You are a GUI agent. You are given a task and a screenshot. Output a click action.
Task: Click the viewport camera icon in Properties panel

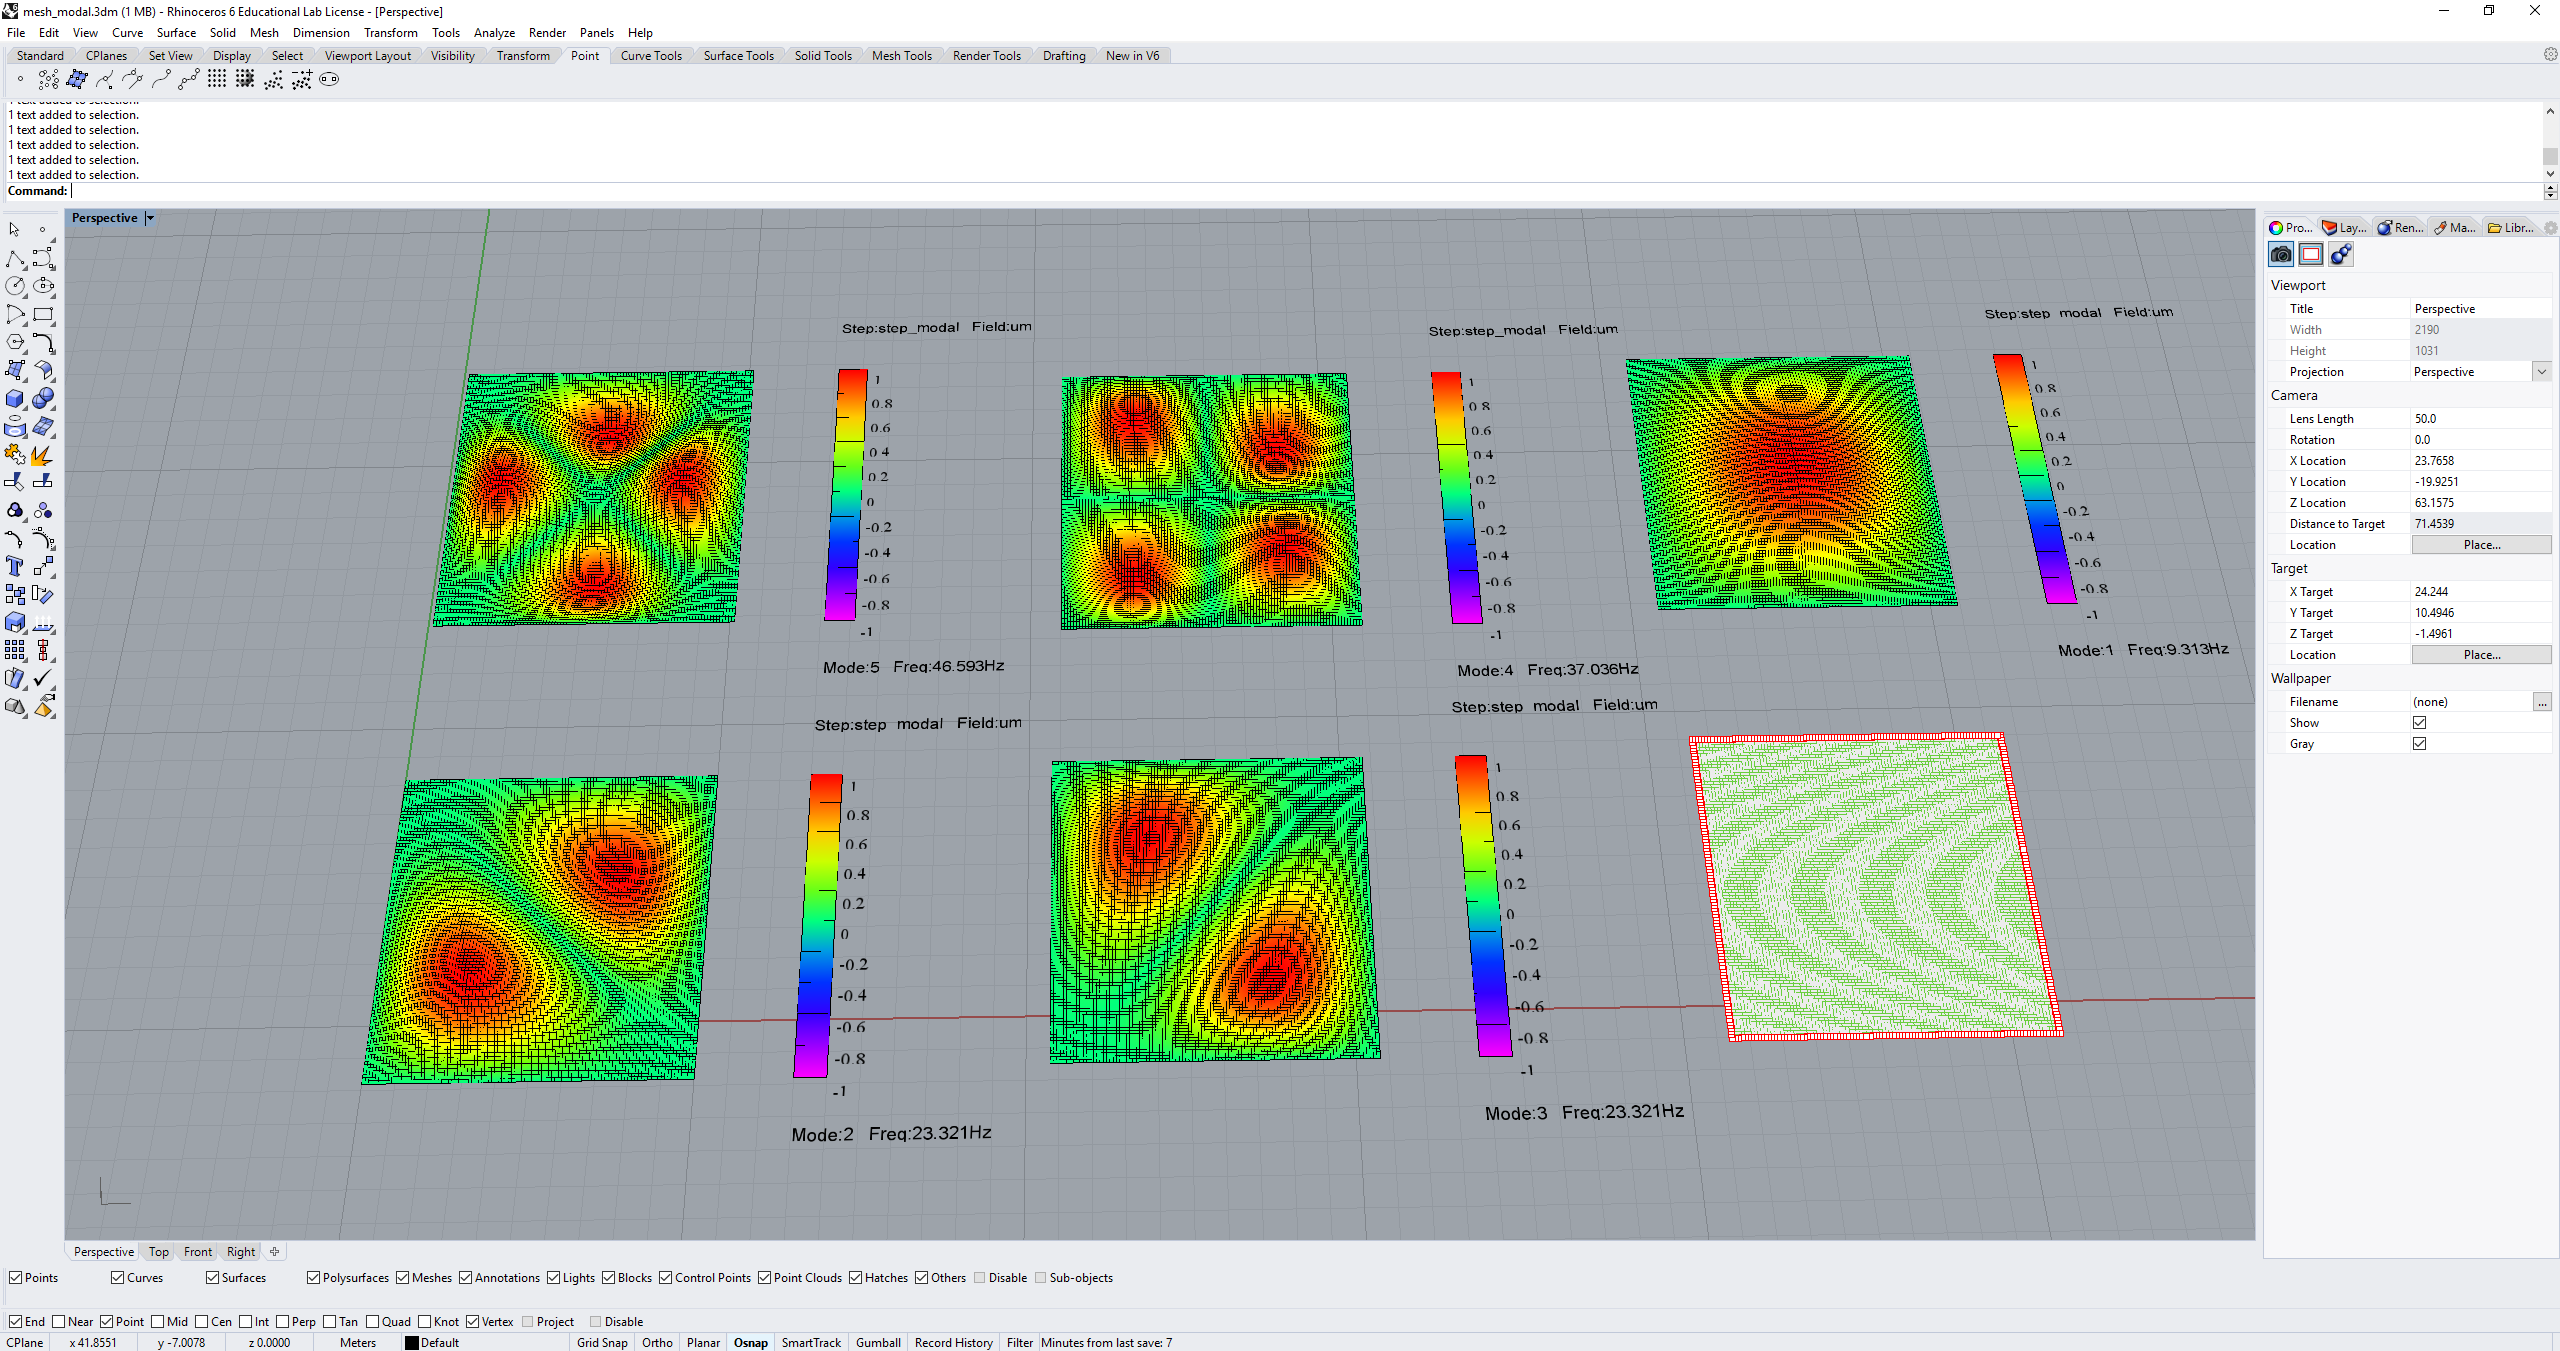[x=2281, y=253]
